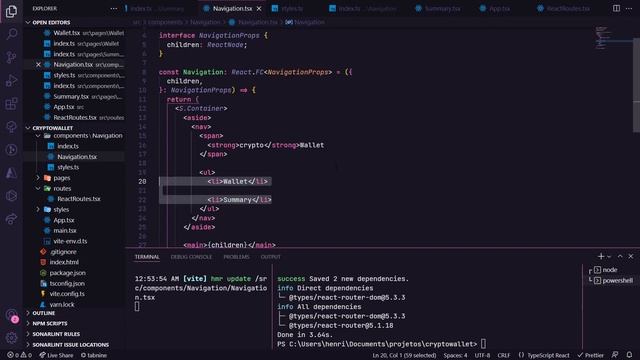Select the node terminal instance

[x=609, y=270]
